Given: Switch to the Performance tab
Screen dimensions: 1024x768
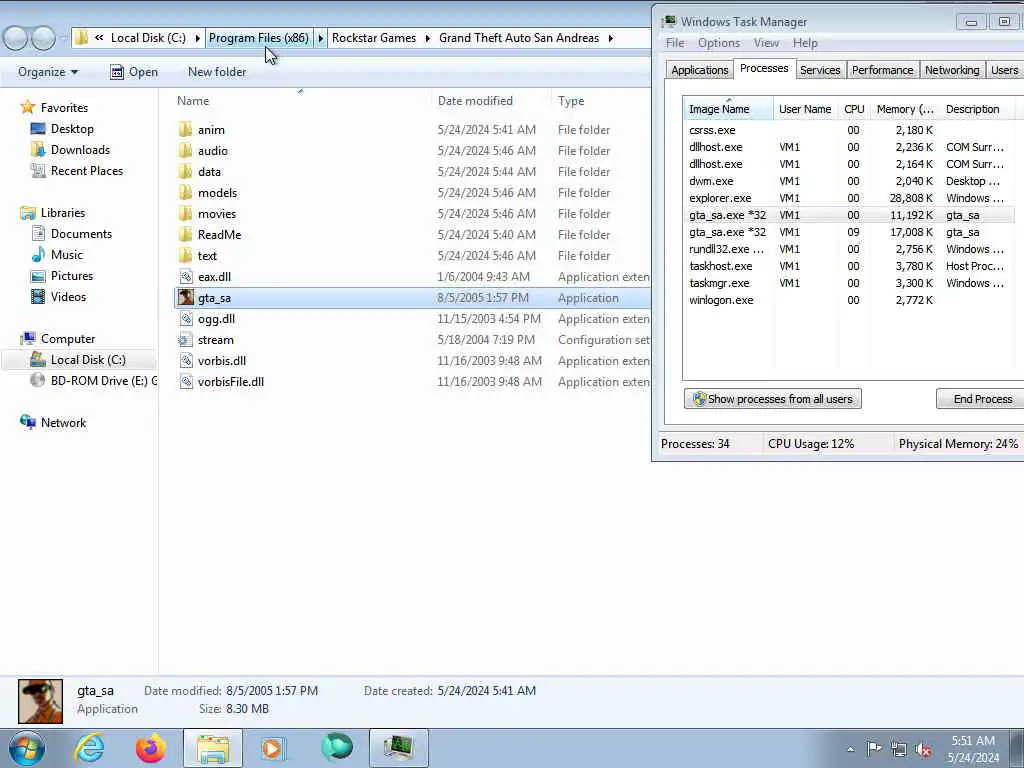Looking at the screenshot, I should click(882, 70).
